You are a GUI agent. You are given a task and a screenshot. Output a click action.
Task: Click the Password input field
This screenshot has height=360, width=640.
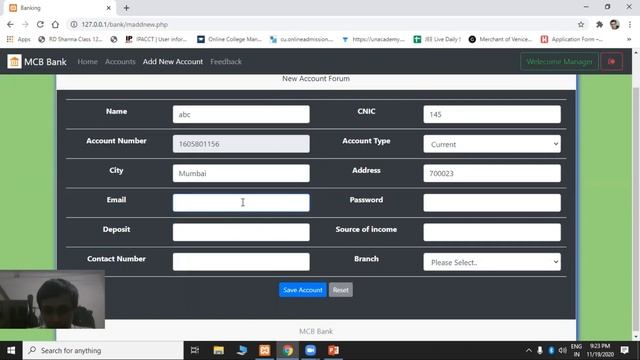point(492,203)
